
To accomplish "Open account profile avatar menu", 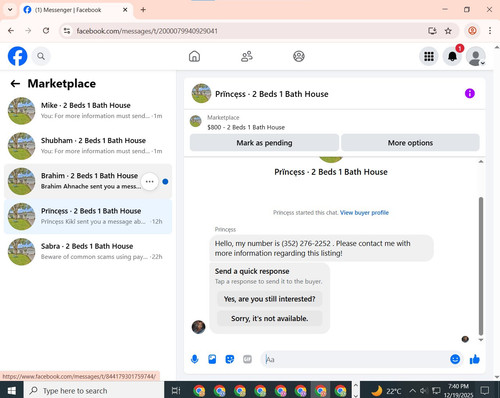I will (x=476, y=56).
